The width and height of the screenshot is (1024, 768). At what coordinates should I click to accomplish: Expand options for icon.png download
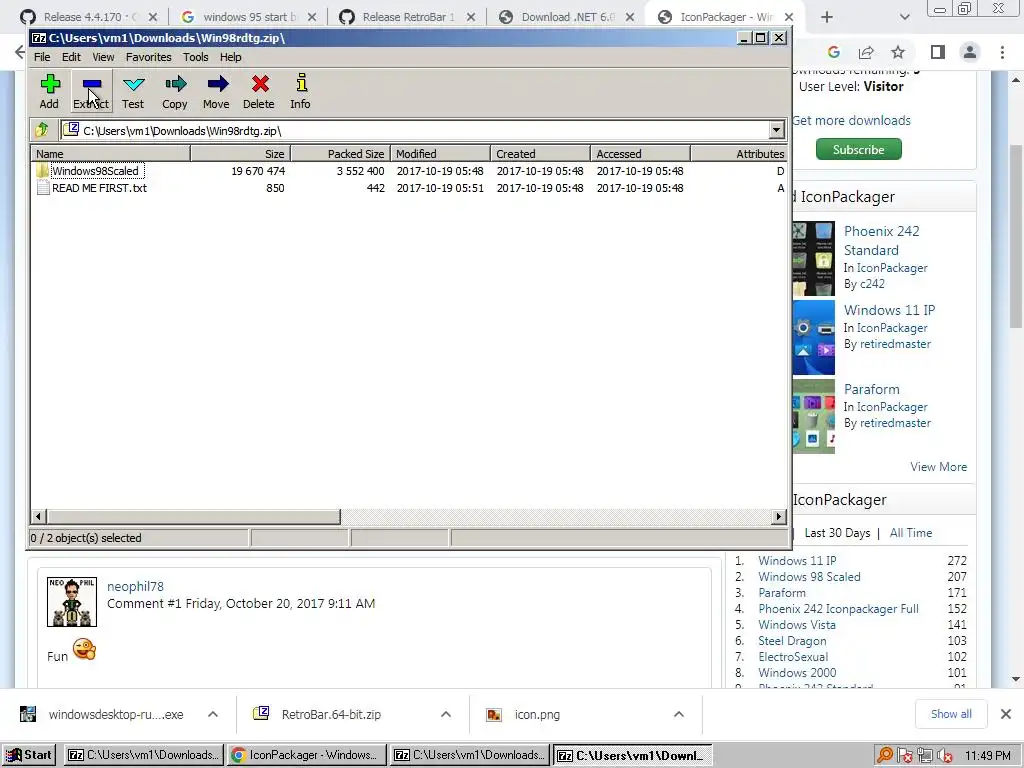679,714
